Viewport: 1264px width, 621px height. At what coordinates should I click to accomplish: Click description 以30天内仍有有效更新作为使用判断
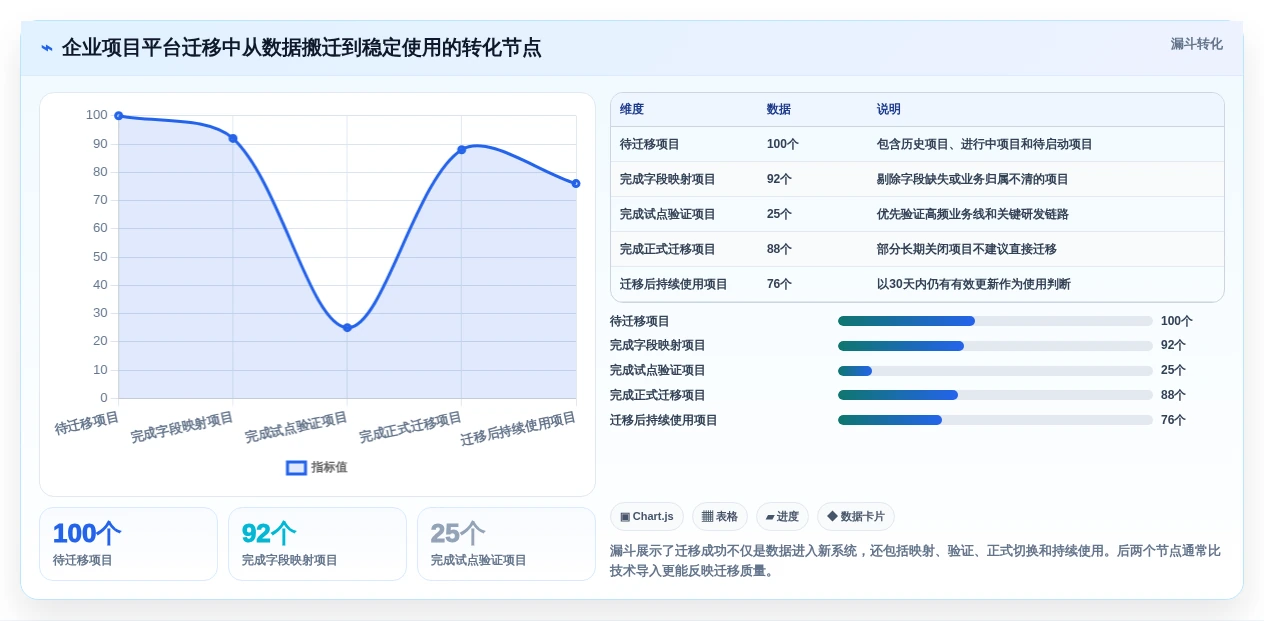coord(974,284)
